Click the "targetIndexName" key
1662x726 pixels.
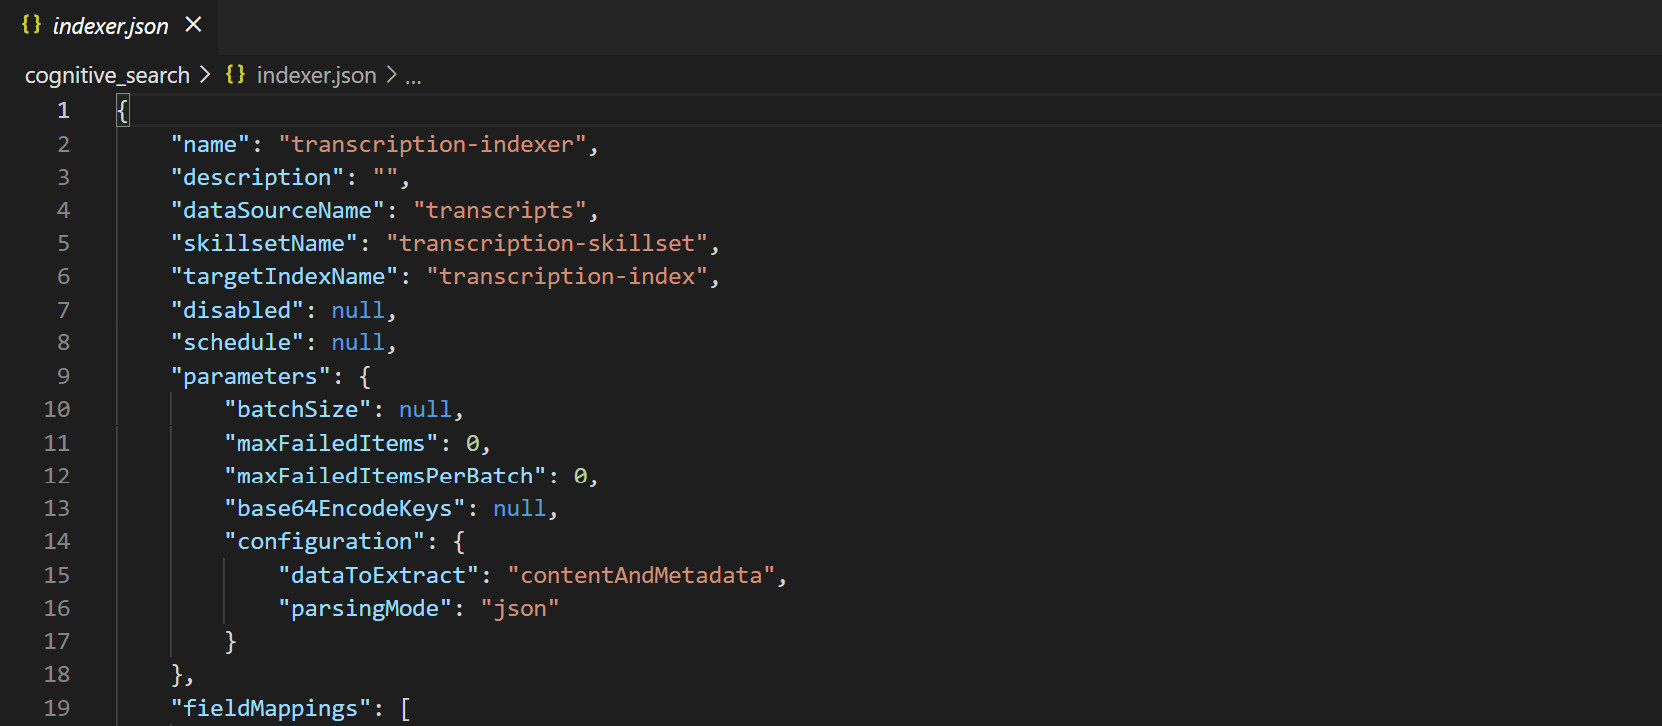(284, 276)
